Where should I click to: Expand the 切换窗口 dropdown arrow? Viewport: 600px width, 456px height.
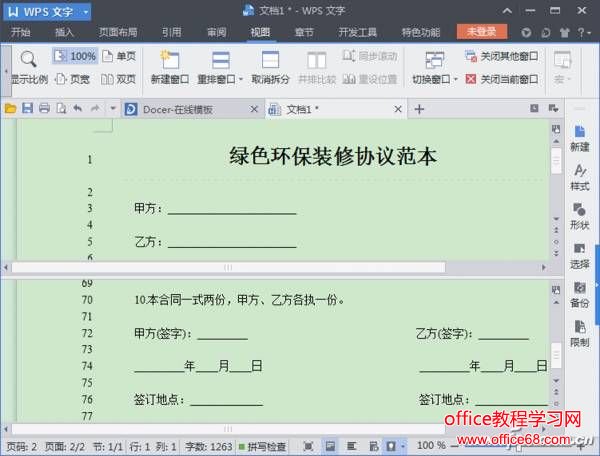tap(455, 79)
